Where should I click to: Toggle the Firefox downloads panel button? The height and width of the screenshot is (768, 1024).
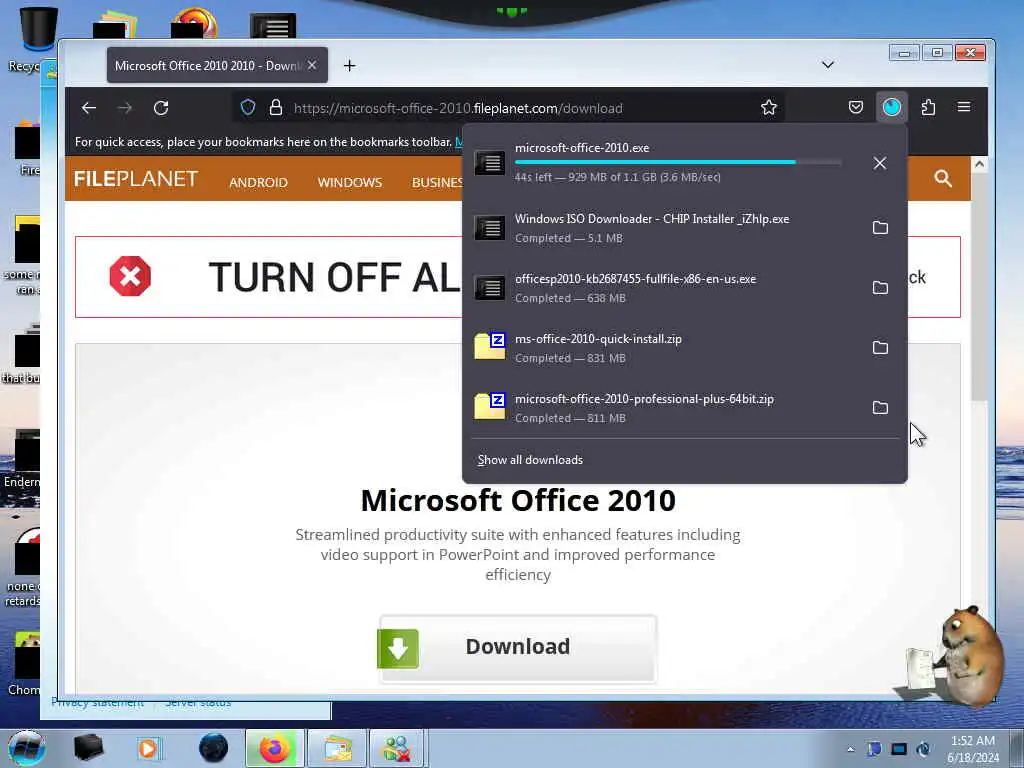click(x=891, y=107)
